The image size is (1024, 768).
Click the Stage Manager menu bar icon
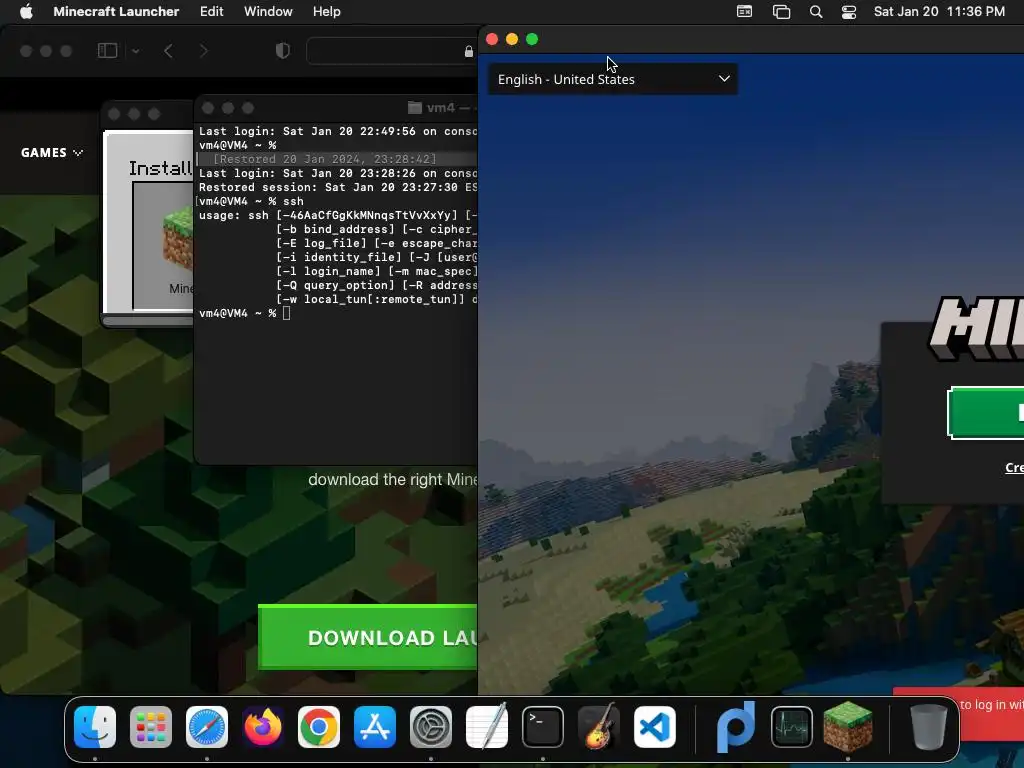tap(781, 12)
